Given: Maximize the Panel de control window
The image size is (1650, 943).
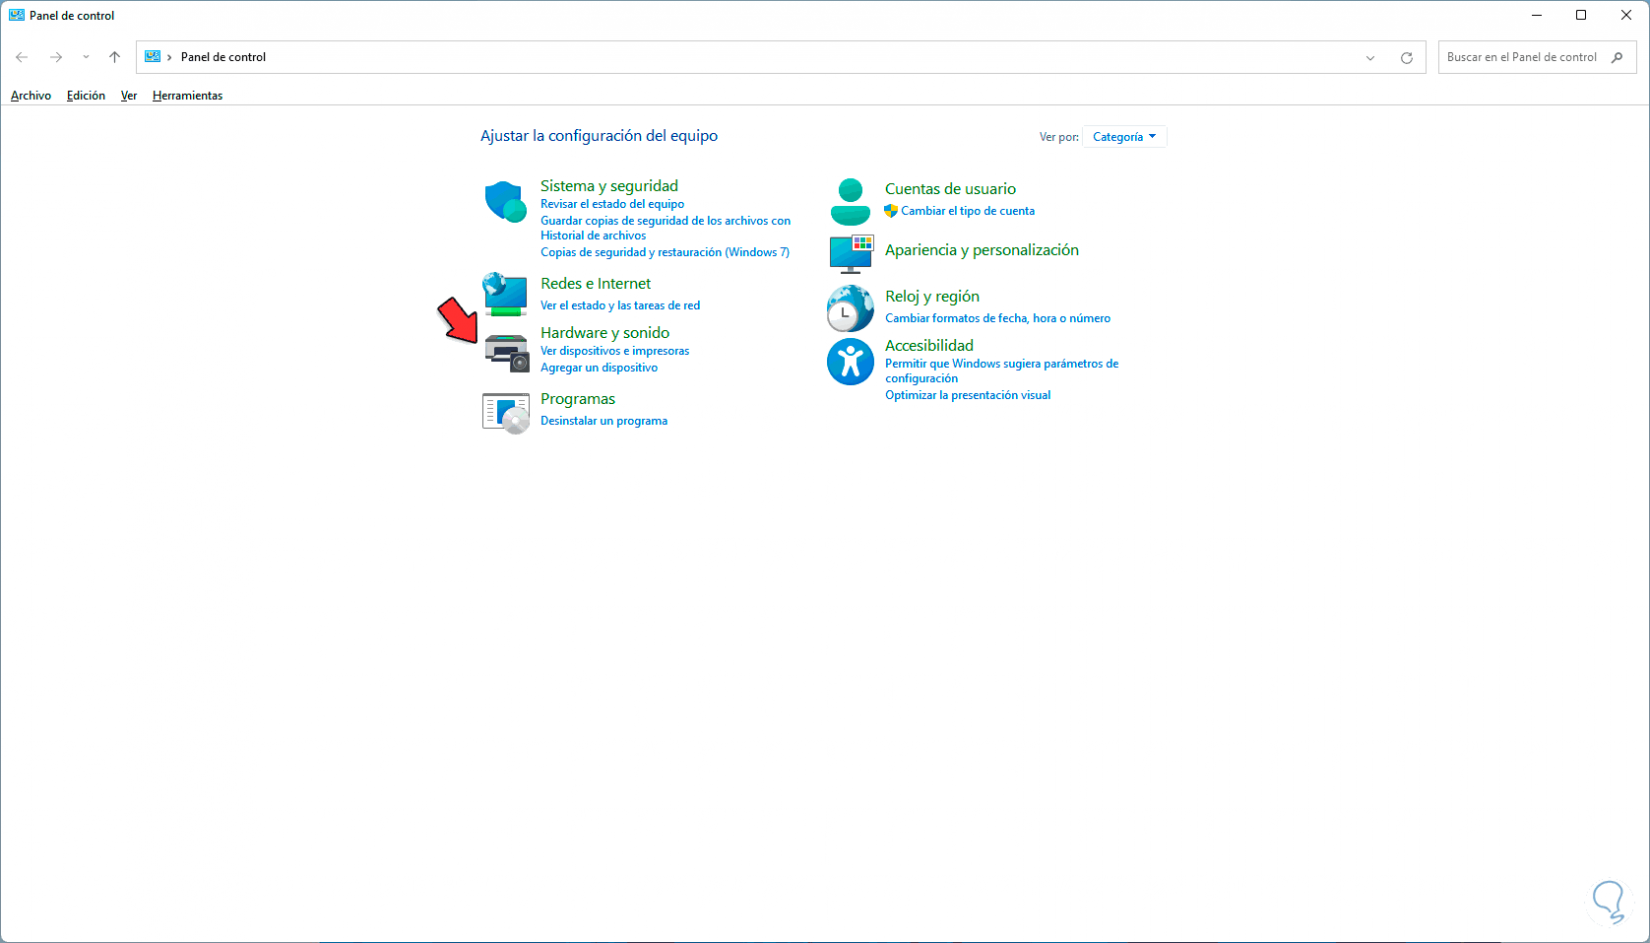Looking at the screenshot, I should click(x=1581, y=15).
